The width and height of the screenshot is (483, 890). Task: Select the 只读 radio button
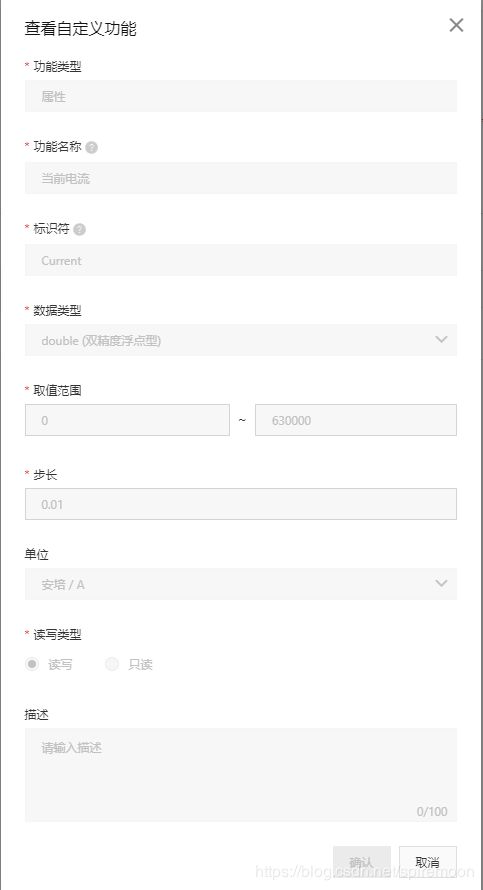[112, 664]
